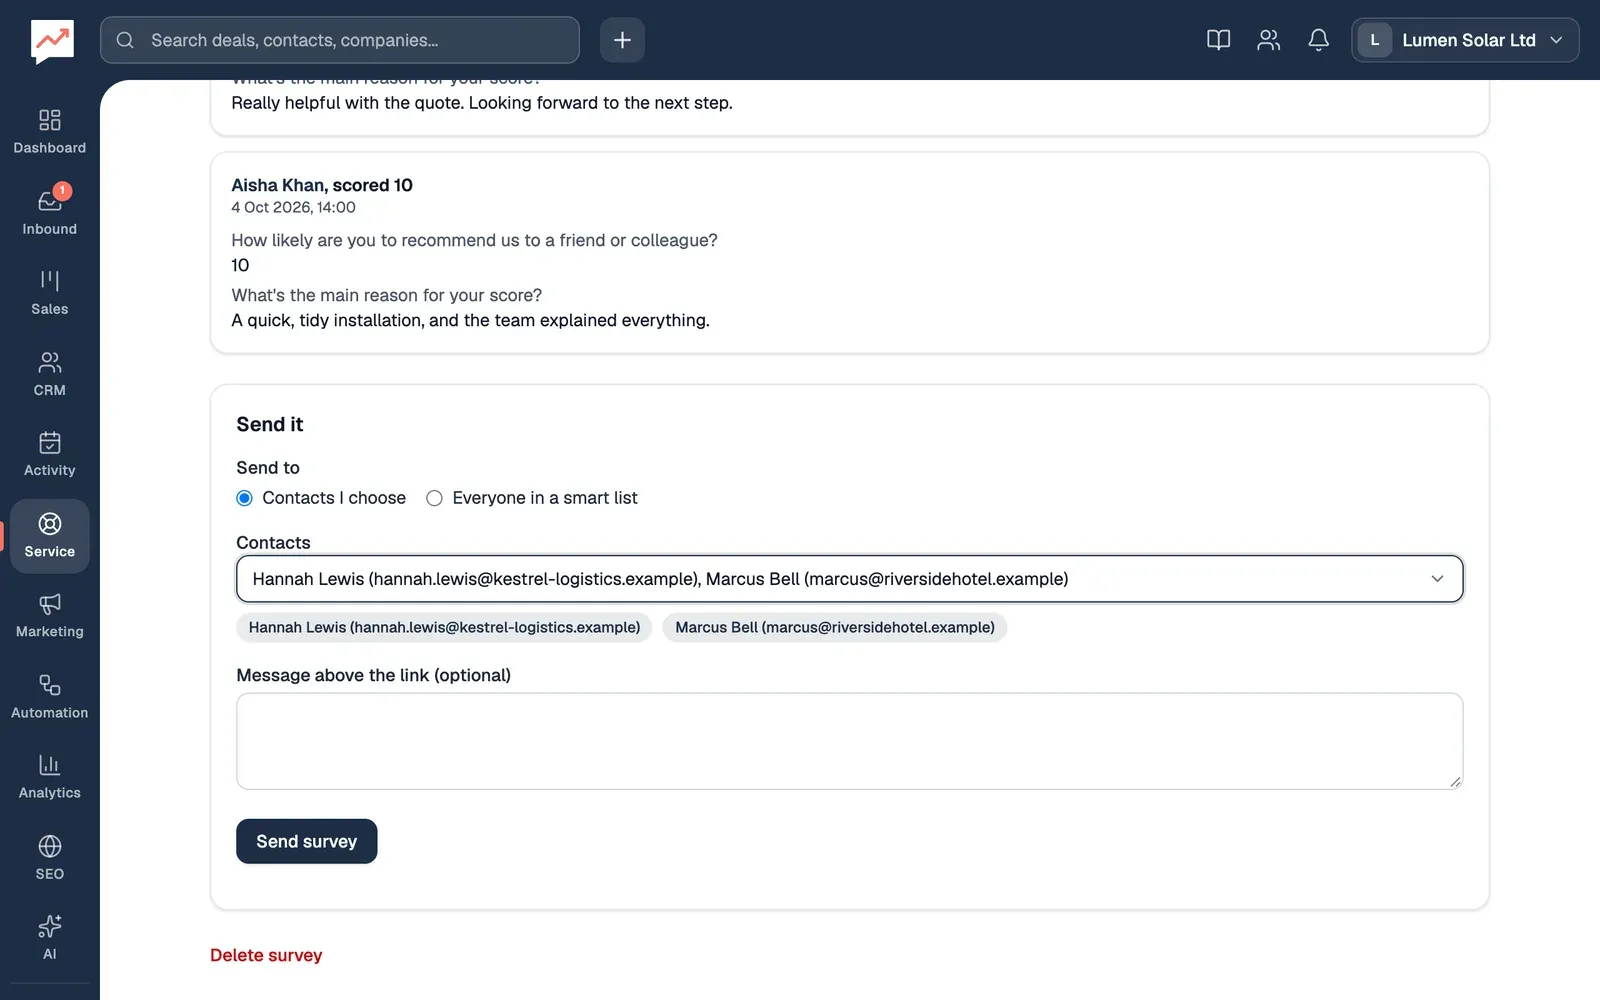The image size is (1600, 1000).
Task: Select the Contacts I choose radio
Action: (244, 498)
